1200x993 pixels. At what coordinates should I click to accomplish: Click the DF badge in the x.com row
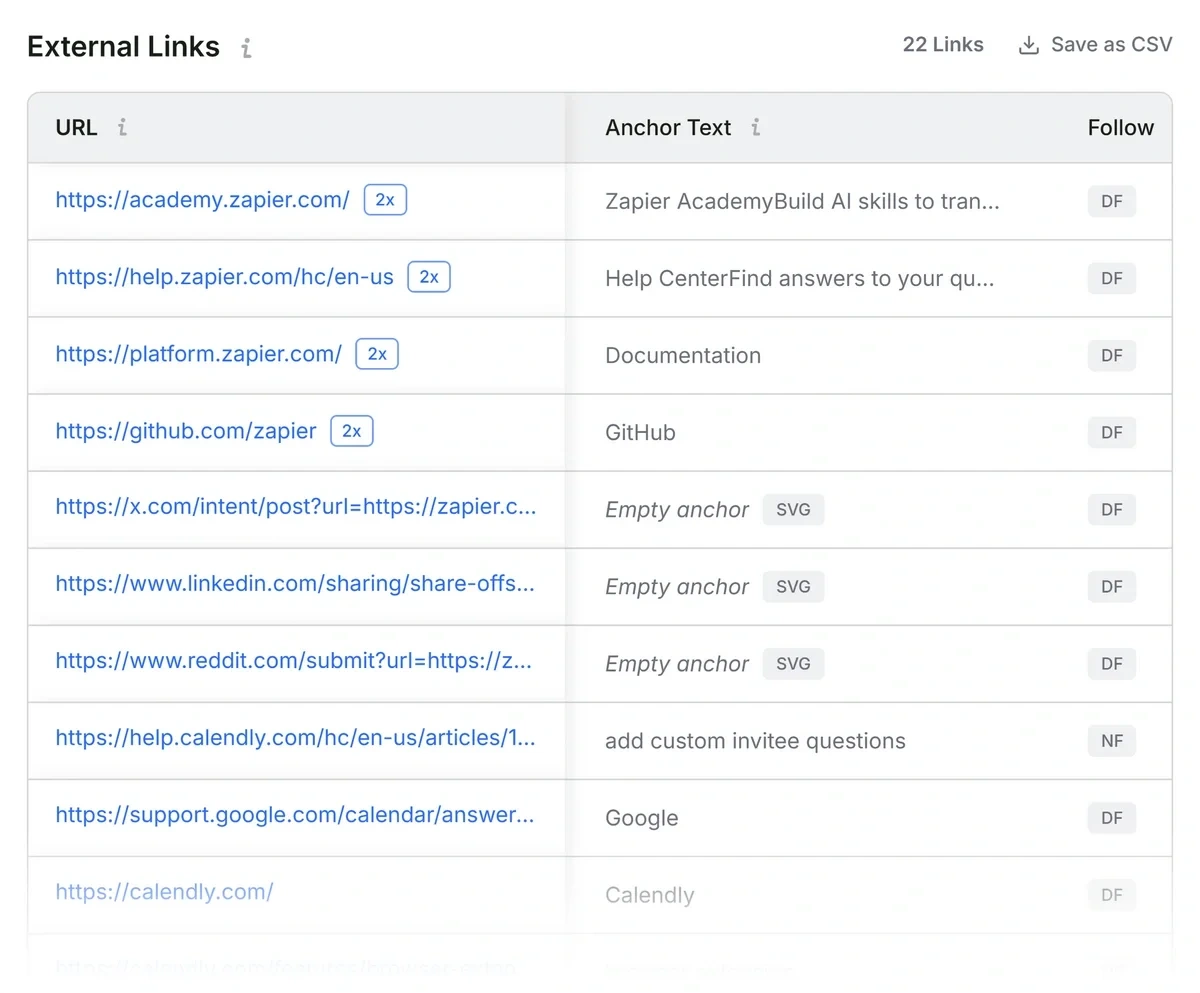point(1112,509)
